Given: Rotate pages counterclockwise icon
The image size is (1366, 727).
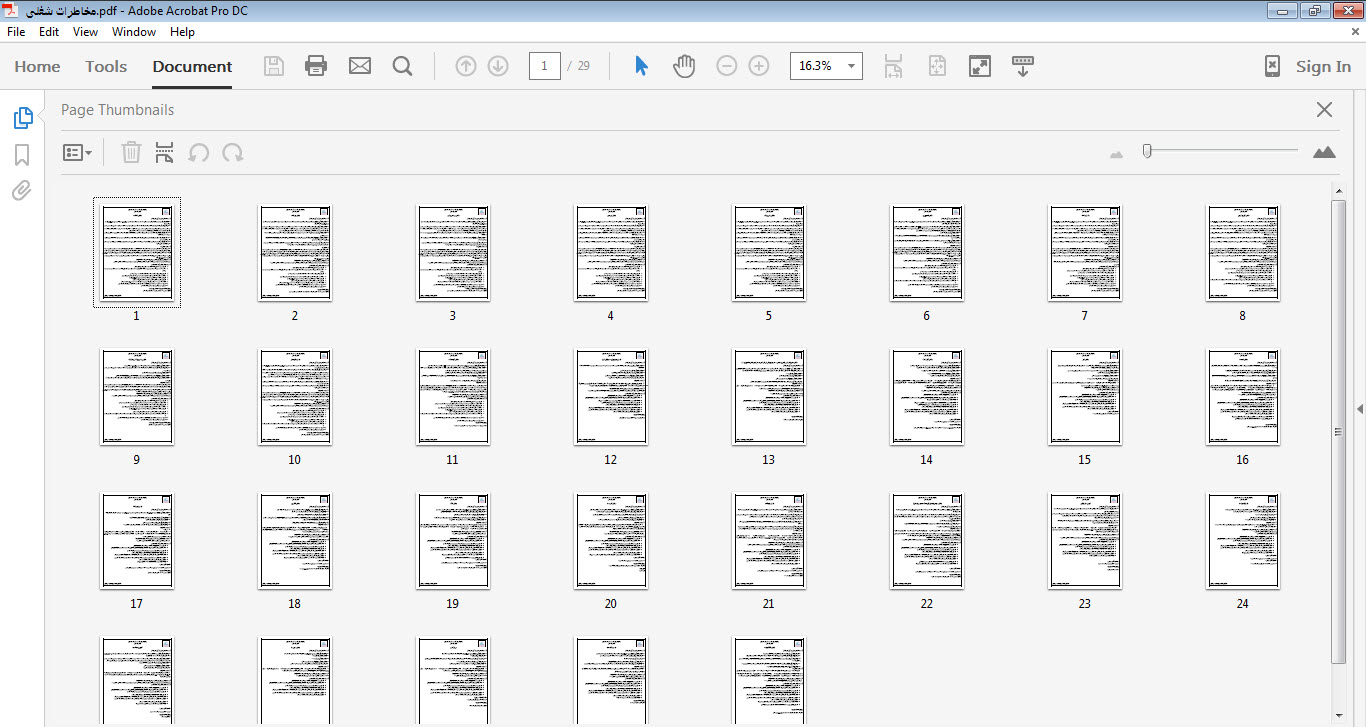Looking at the screenshot, I should [x=199, y=152].
